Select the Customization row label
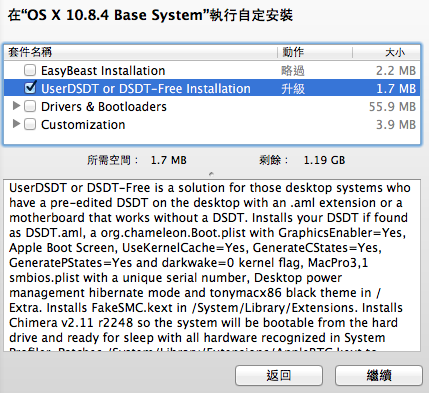Screen dimensions: 429x393 [x=83, y=125]
